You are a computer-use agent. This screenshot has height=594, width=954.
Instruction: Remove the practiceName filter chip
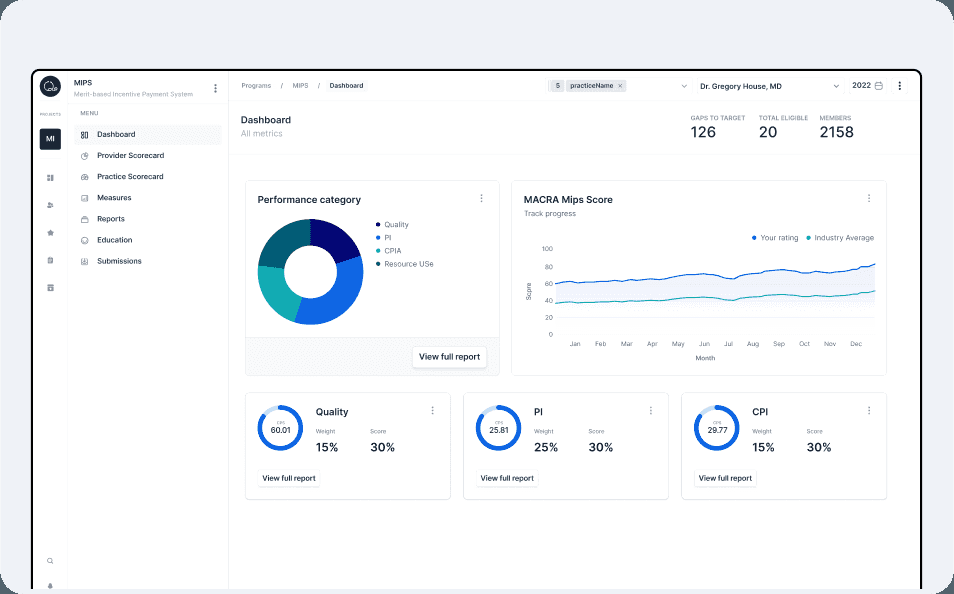(620, 86)
